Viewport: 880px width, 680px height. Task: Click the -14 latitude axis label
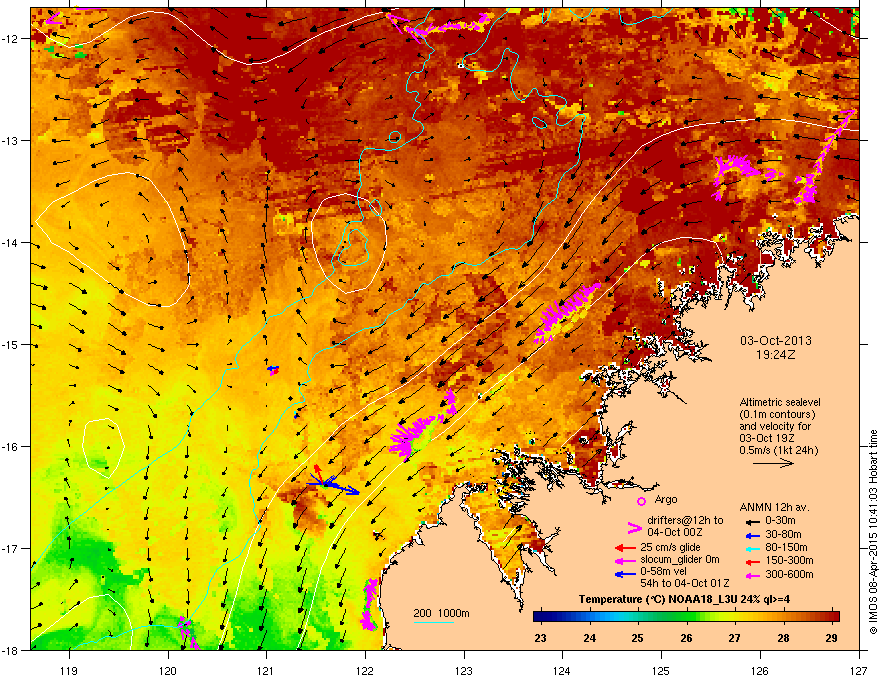point(11,242)
